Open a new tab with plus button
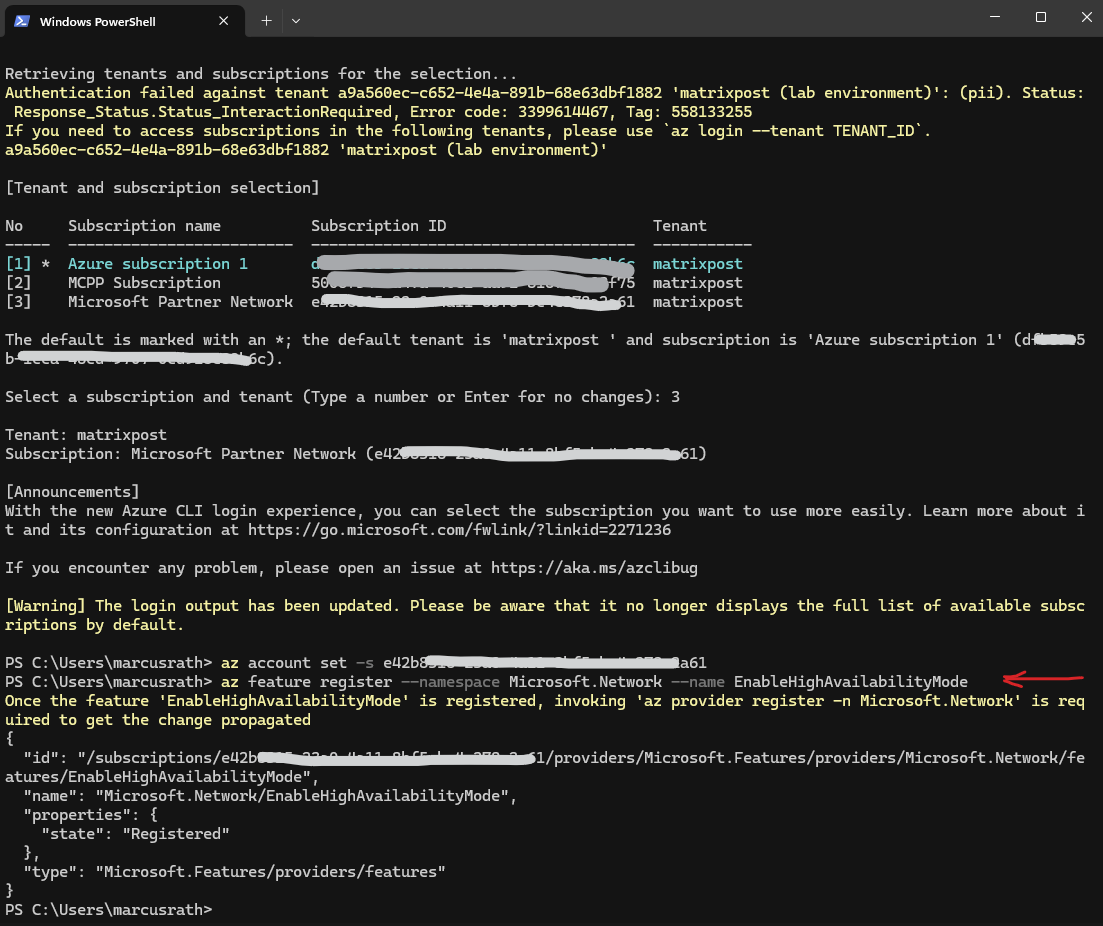Viewport: 1103px width, 926px height. click(x=266, y=21)
